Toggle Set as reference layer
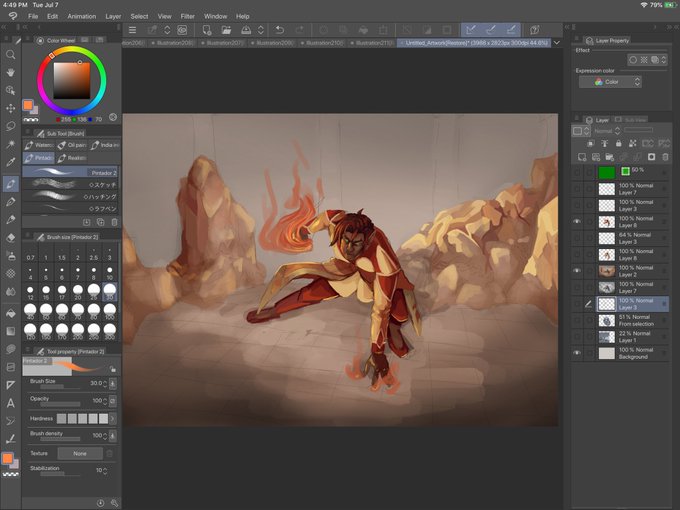Screen dimensions: 680x510 pyautogui.click(x=605, y=143)
